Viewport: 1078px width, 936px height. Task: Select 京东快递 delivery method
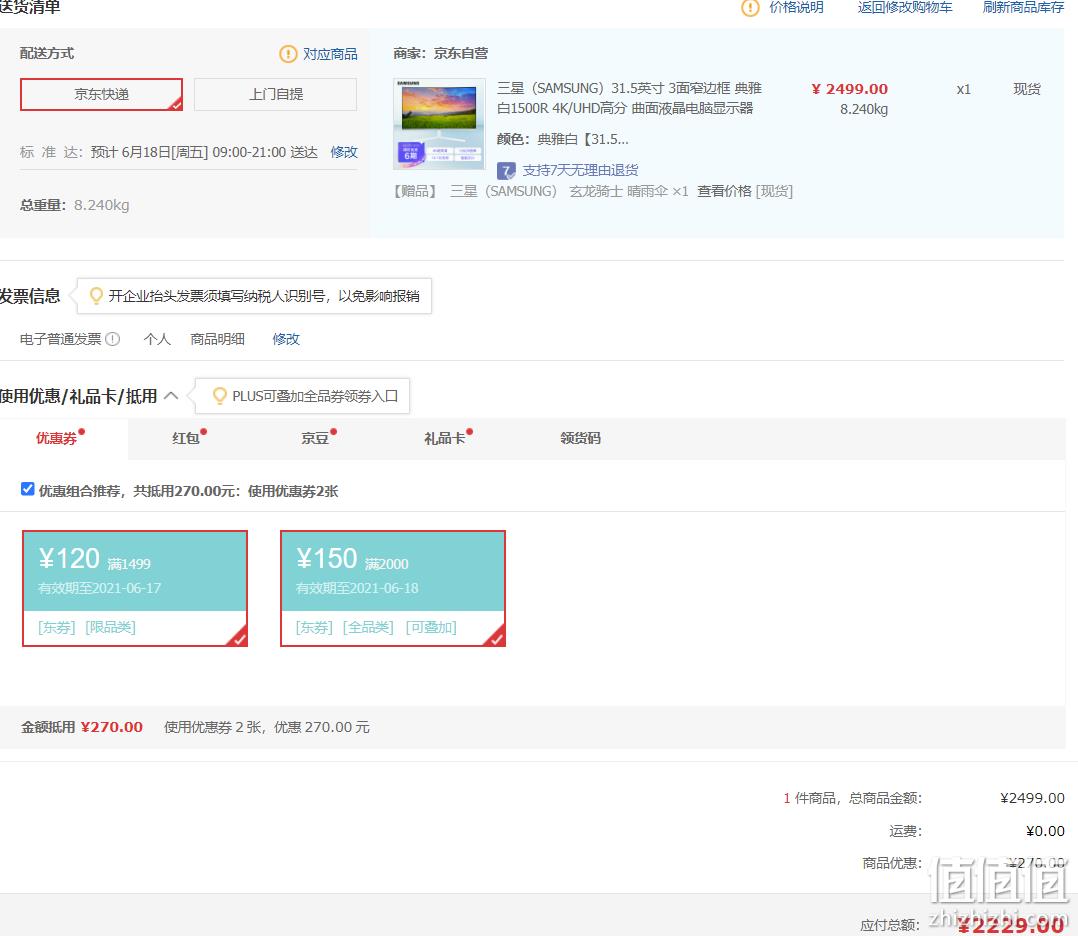[102, 94]
